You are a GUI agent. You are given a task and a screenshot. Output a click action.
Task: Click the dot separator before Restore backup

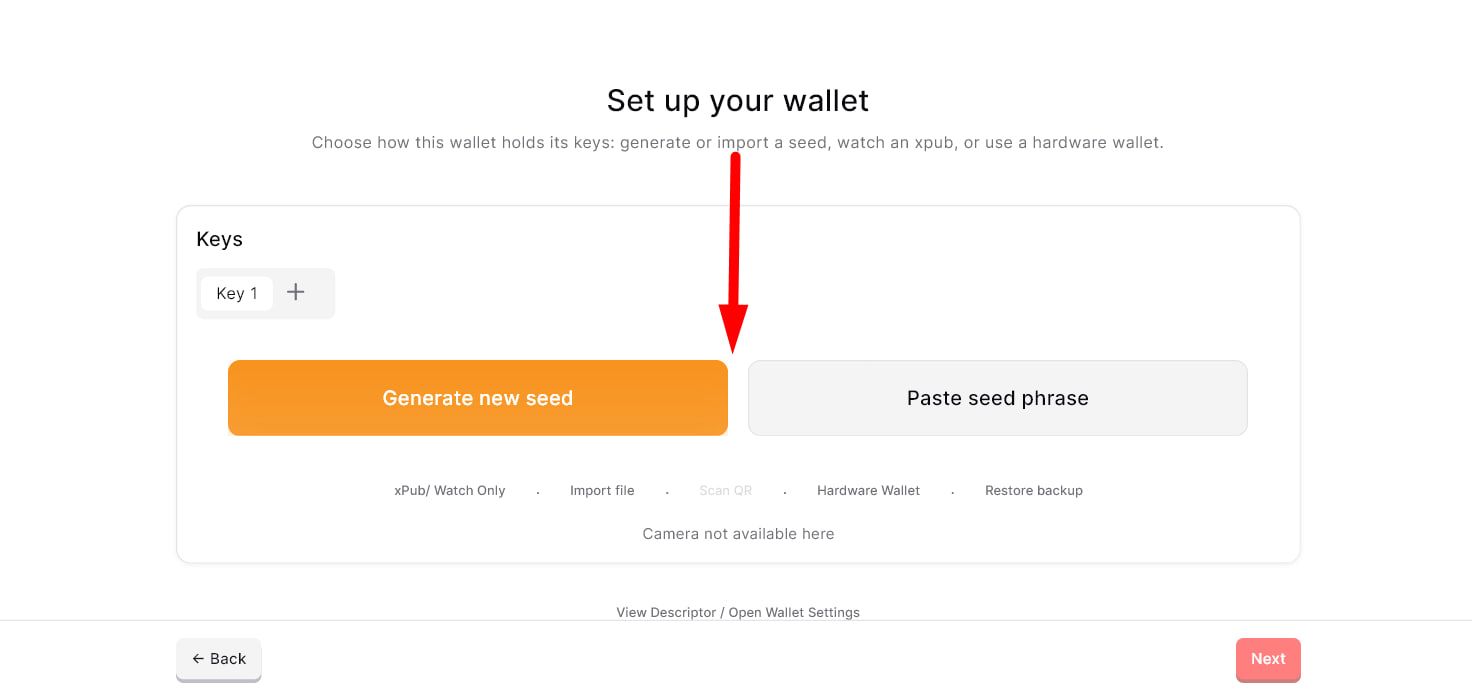tap(952, 492)
